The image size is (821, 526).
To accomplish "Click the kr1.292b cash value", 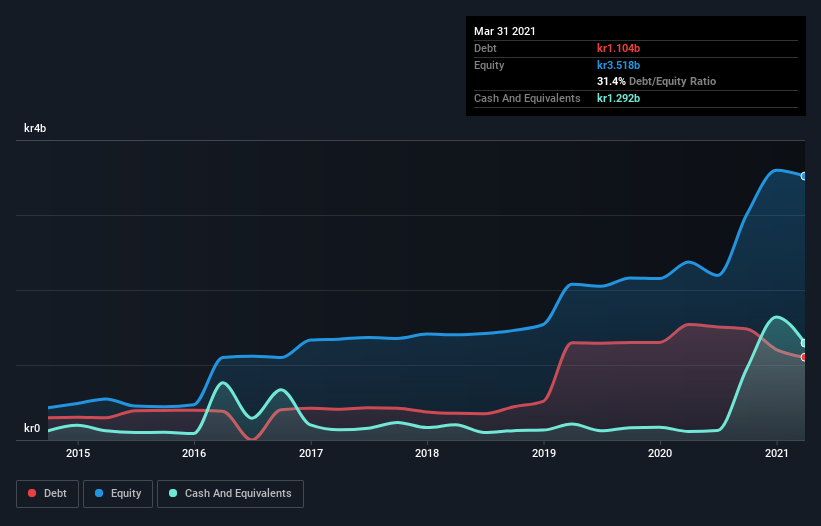I will (618, 98).
